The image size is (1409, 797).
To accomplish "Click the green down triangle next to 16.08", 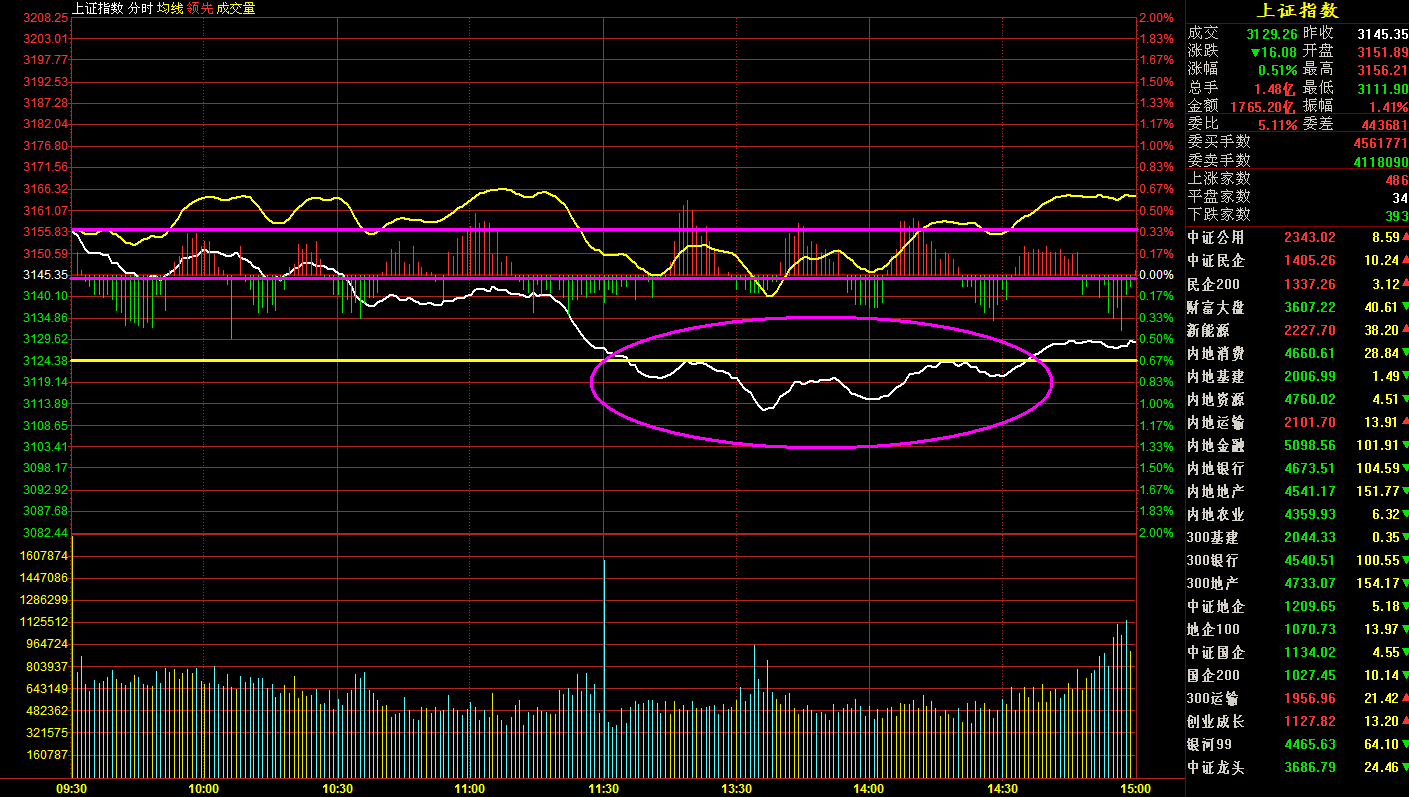I will point(1256,51).
